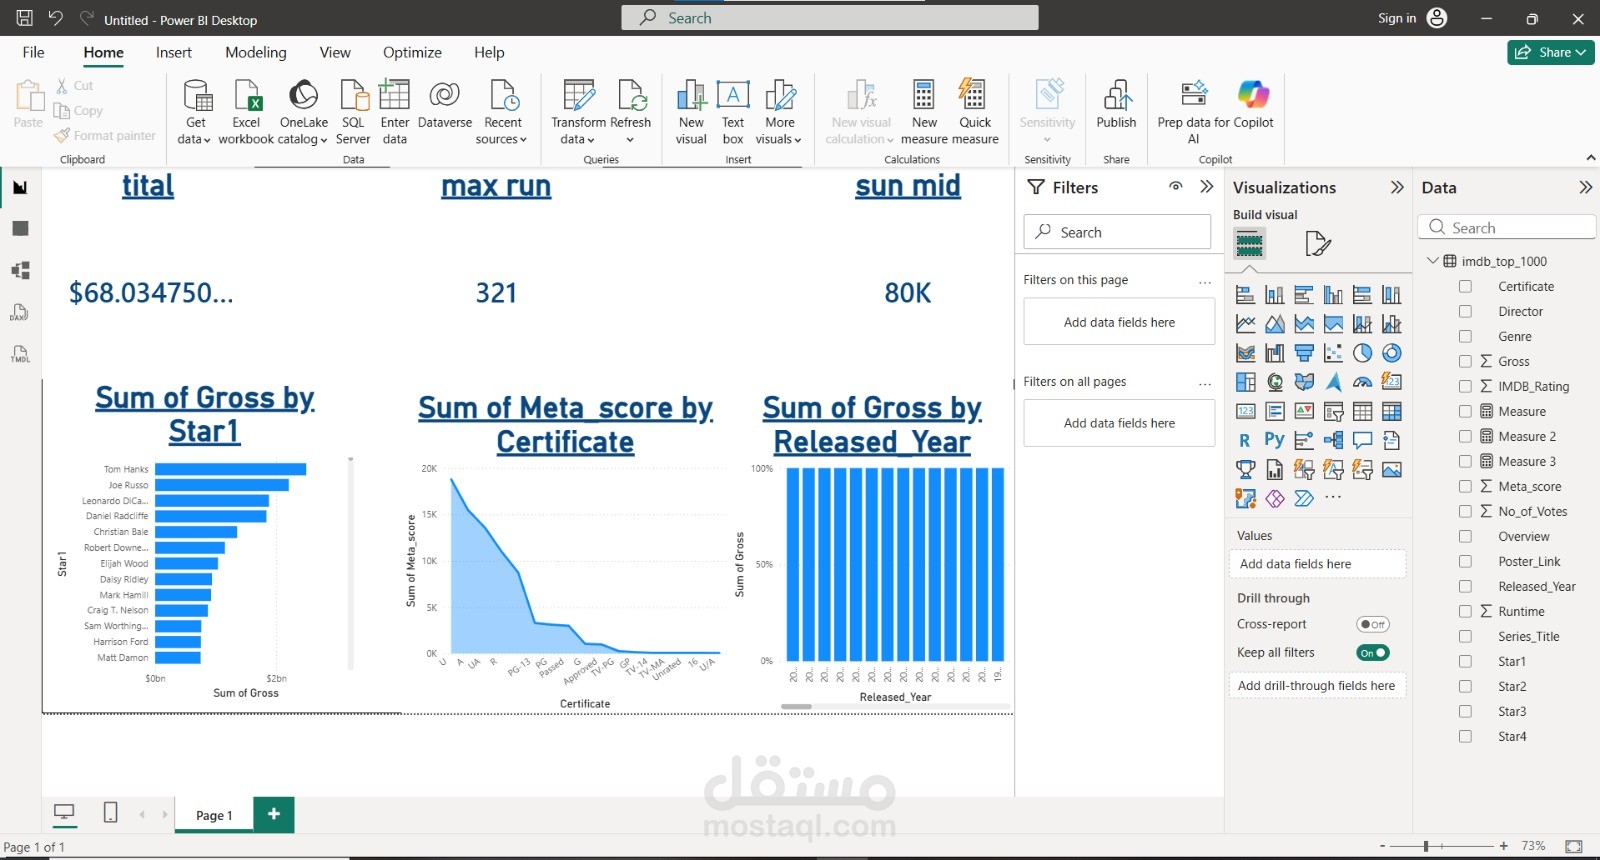The height and width of the screenshot is (860, 1600).
Task: Click the green Share button
Action: (x=1551, y=52)
